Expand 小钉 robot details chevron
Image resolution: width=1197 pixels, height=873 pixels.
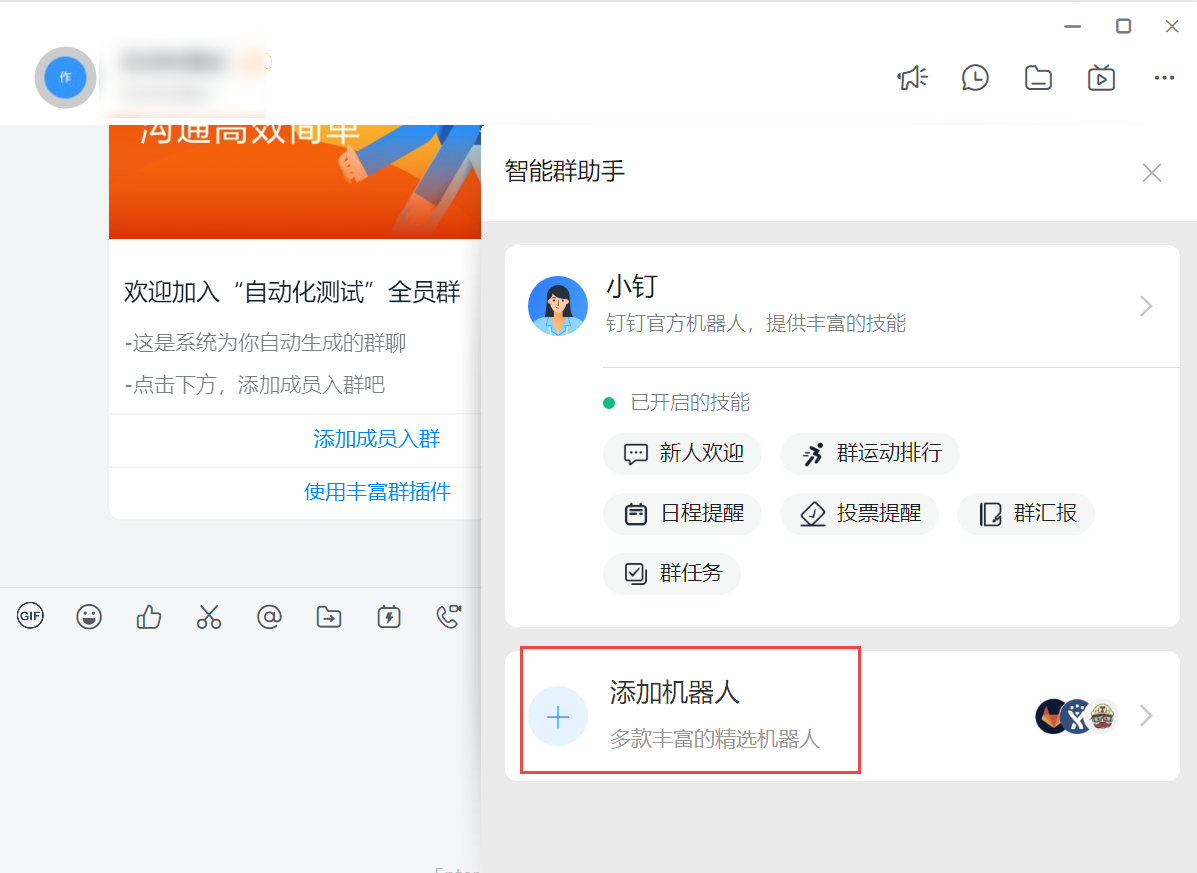1146,306
